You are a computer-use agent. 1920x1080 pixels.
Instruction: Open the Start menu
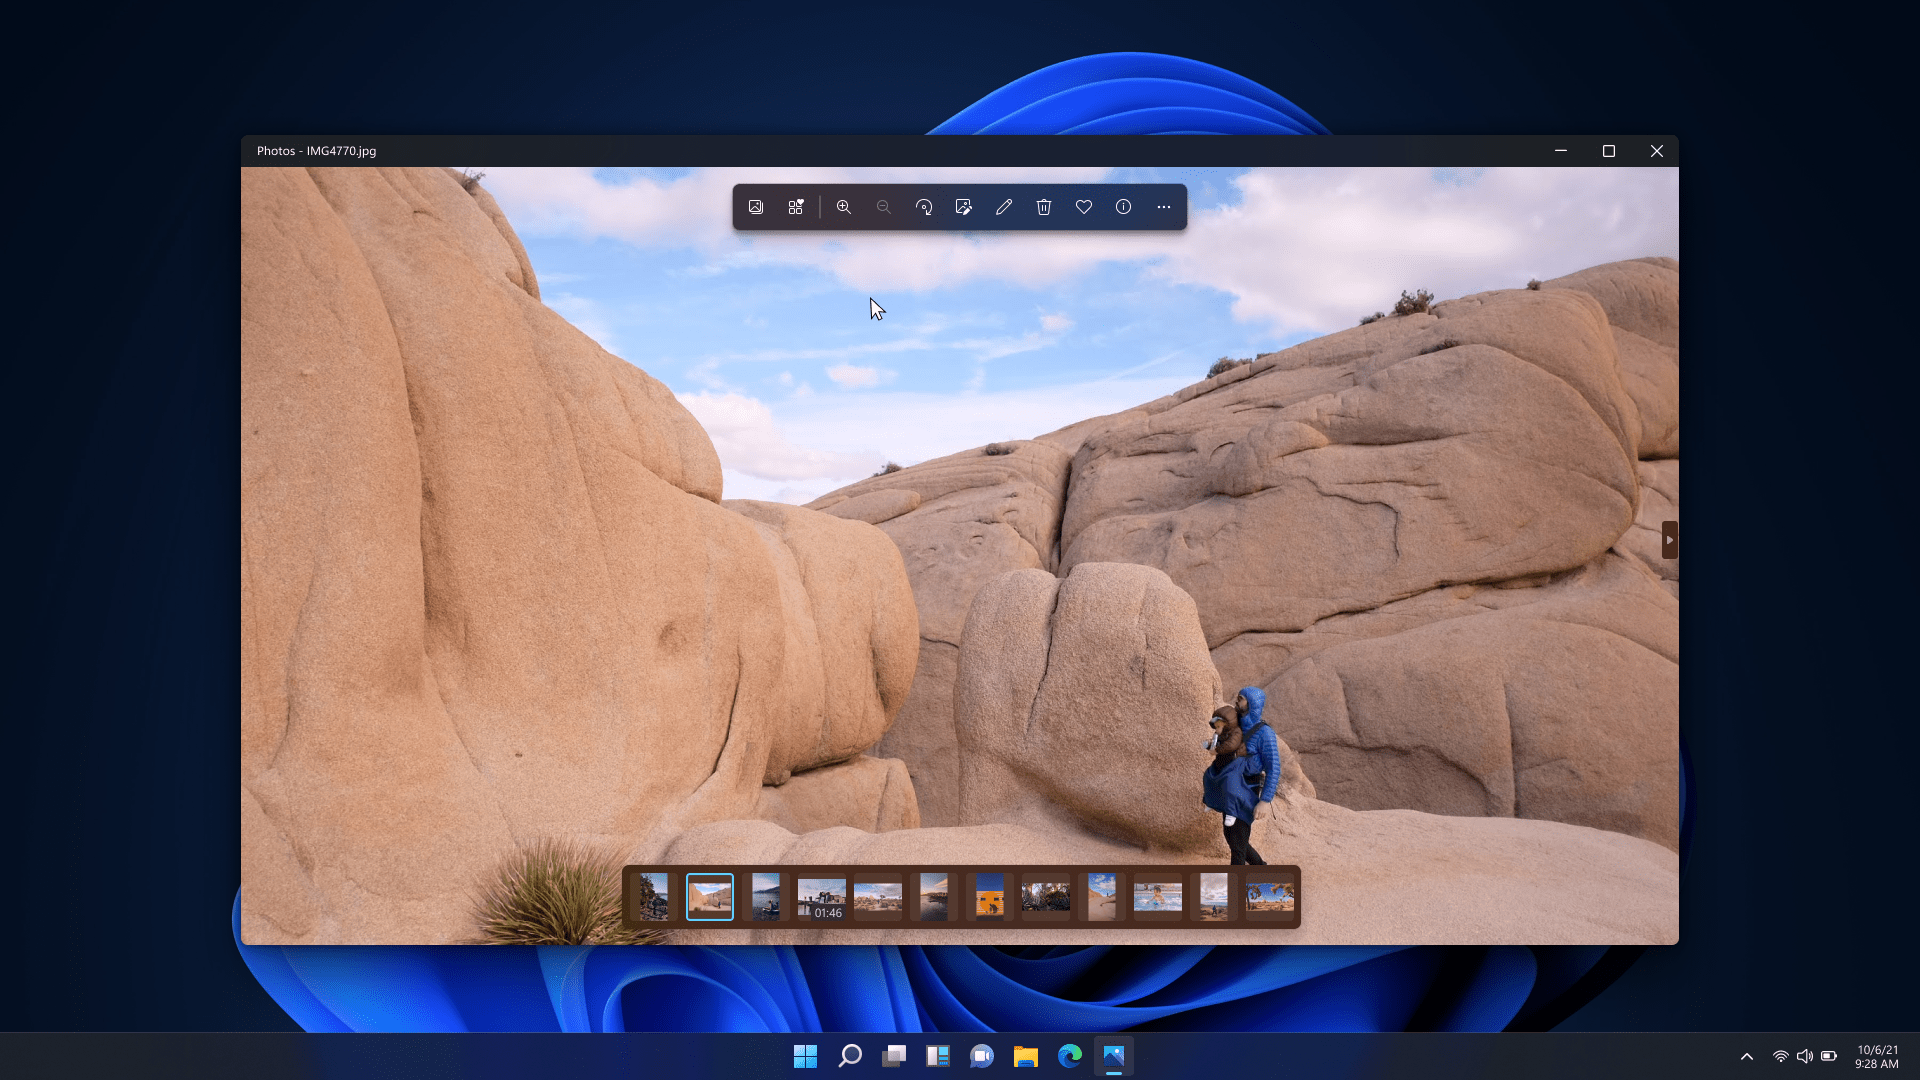coord(805,1055)
